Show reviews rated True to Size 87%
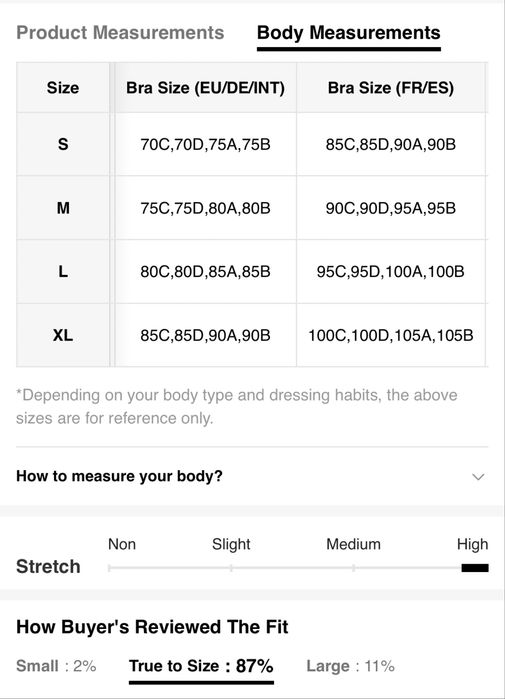 click(201, 666)
